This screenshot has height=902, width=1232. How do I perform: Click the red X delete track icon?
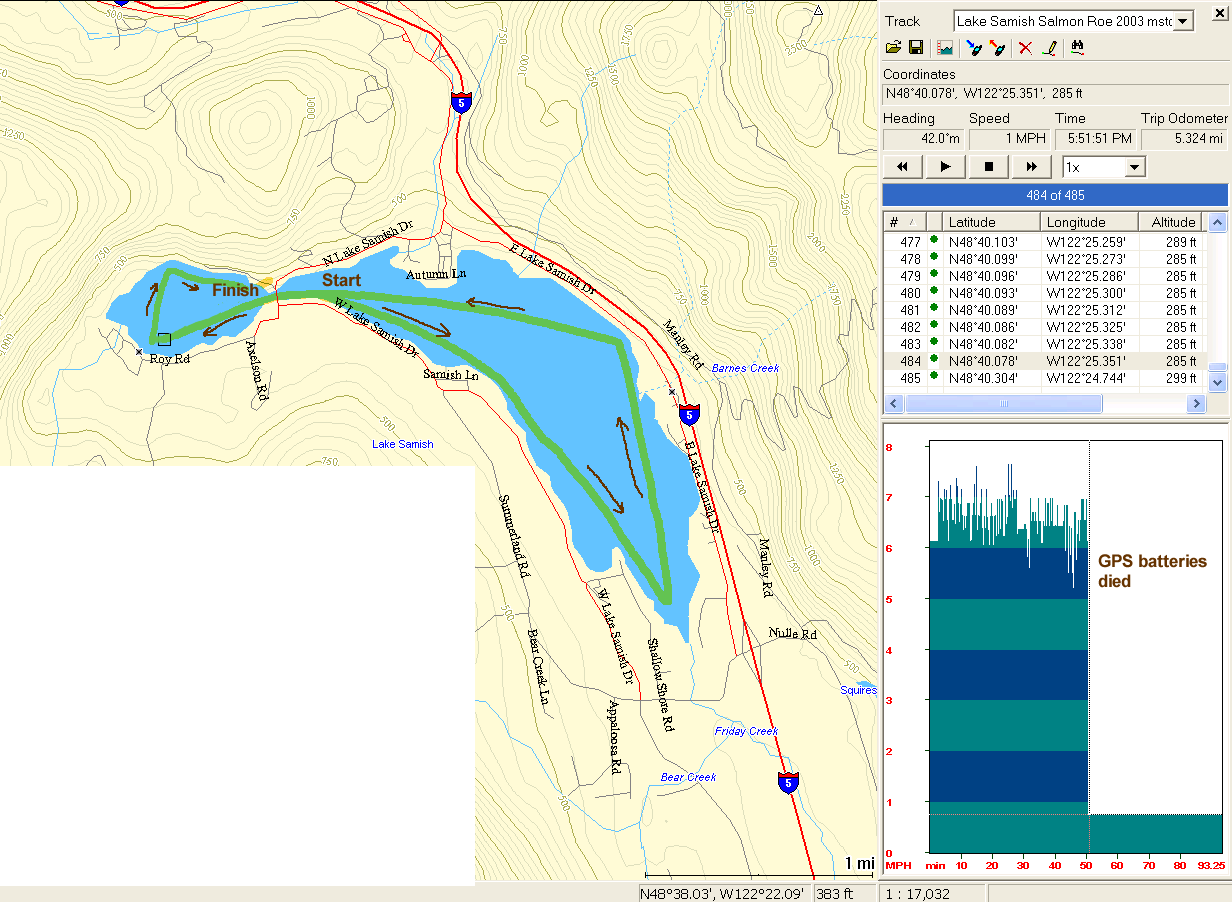coord(1025,47)
